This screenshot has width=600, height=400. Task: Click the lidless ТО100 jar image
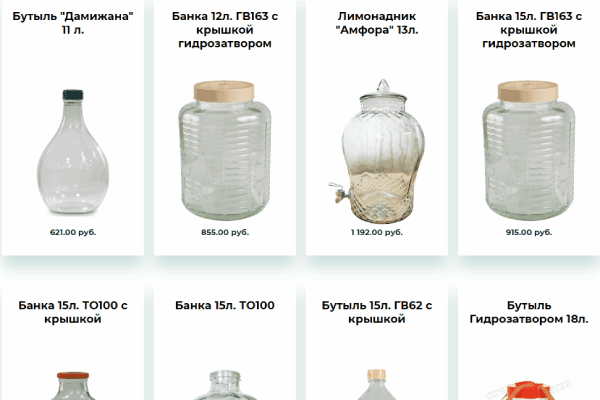coord(225,385)
